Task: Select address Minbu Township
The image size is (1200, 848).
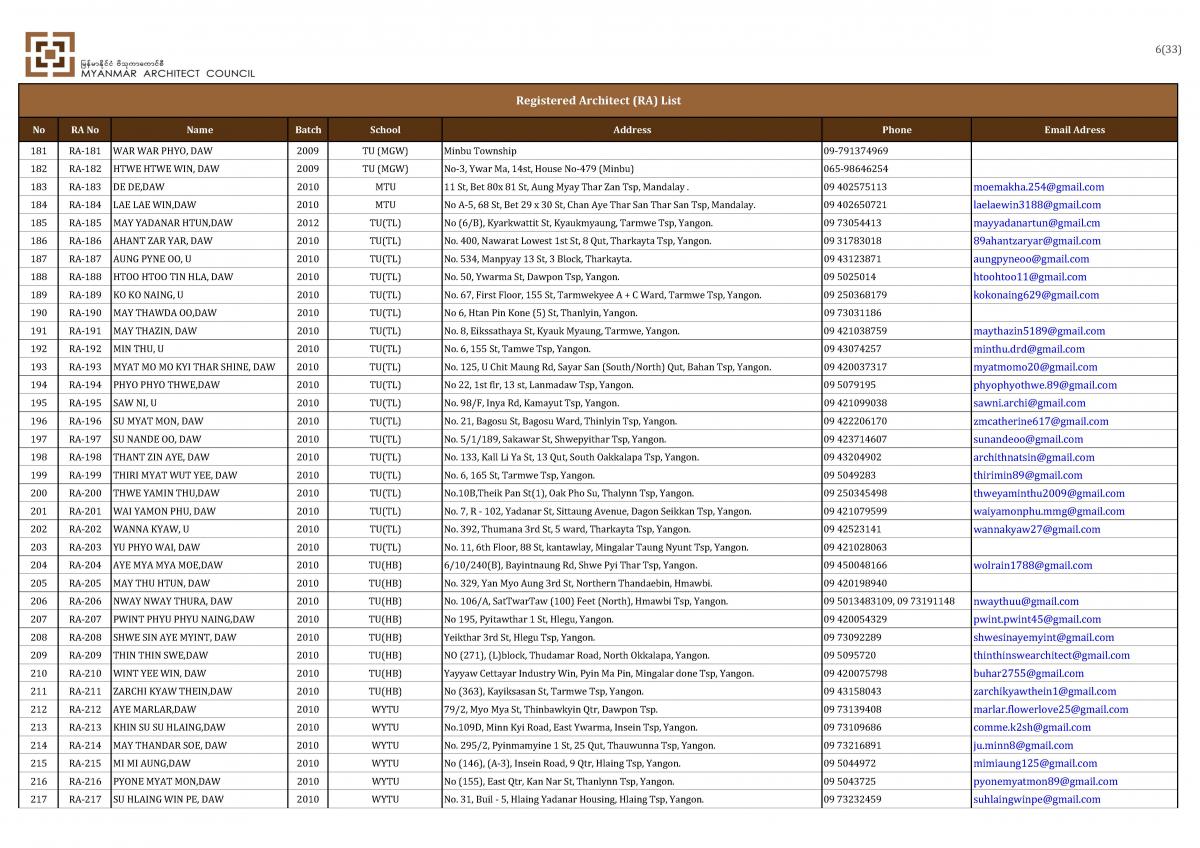Action: tap(480, 151)
